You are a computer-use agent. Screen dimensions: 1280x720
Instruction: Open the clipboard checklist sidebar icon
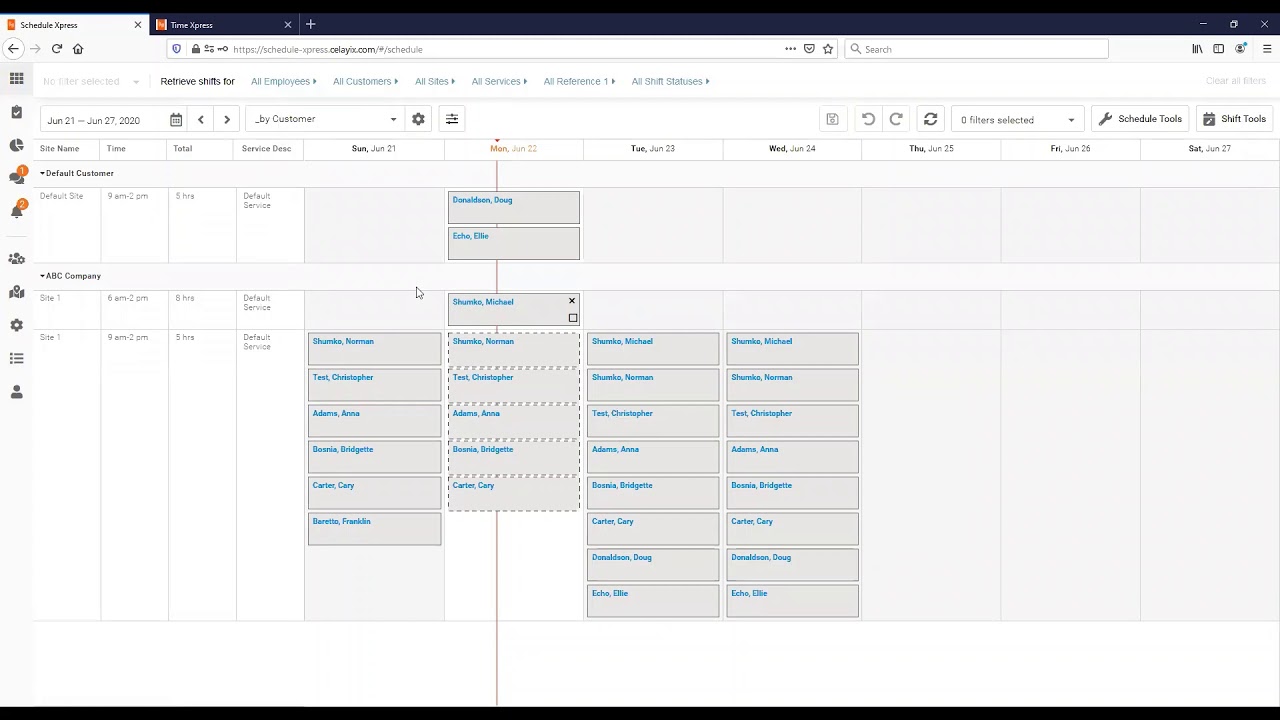[16, 112]
